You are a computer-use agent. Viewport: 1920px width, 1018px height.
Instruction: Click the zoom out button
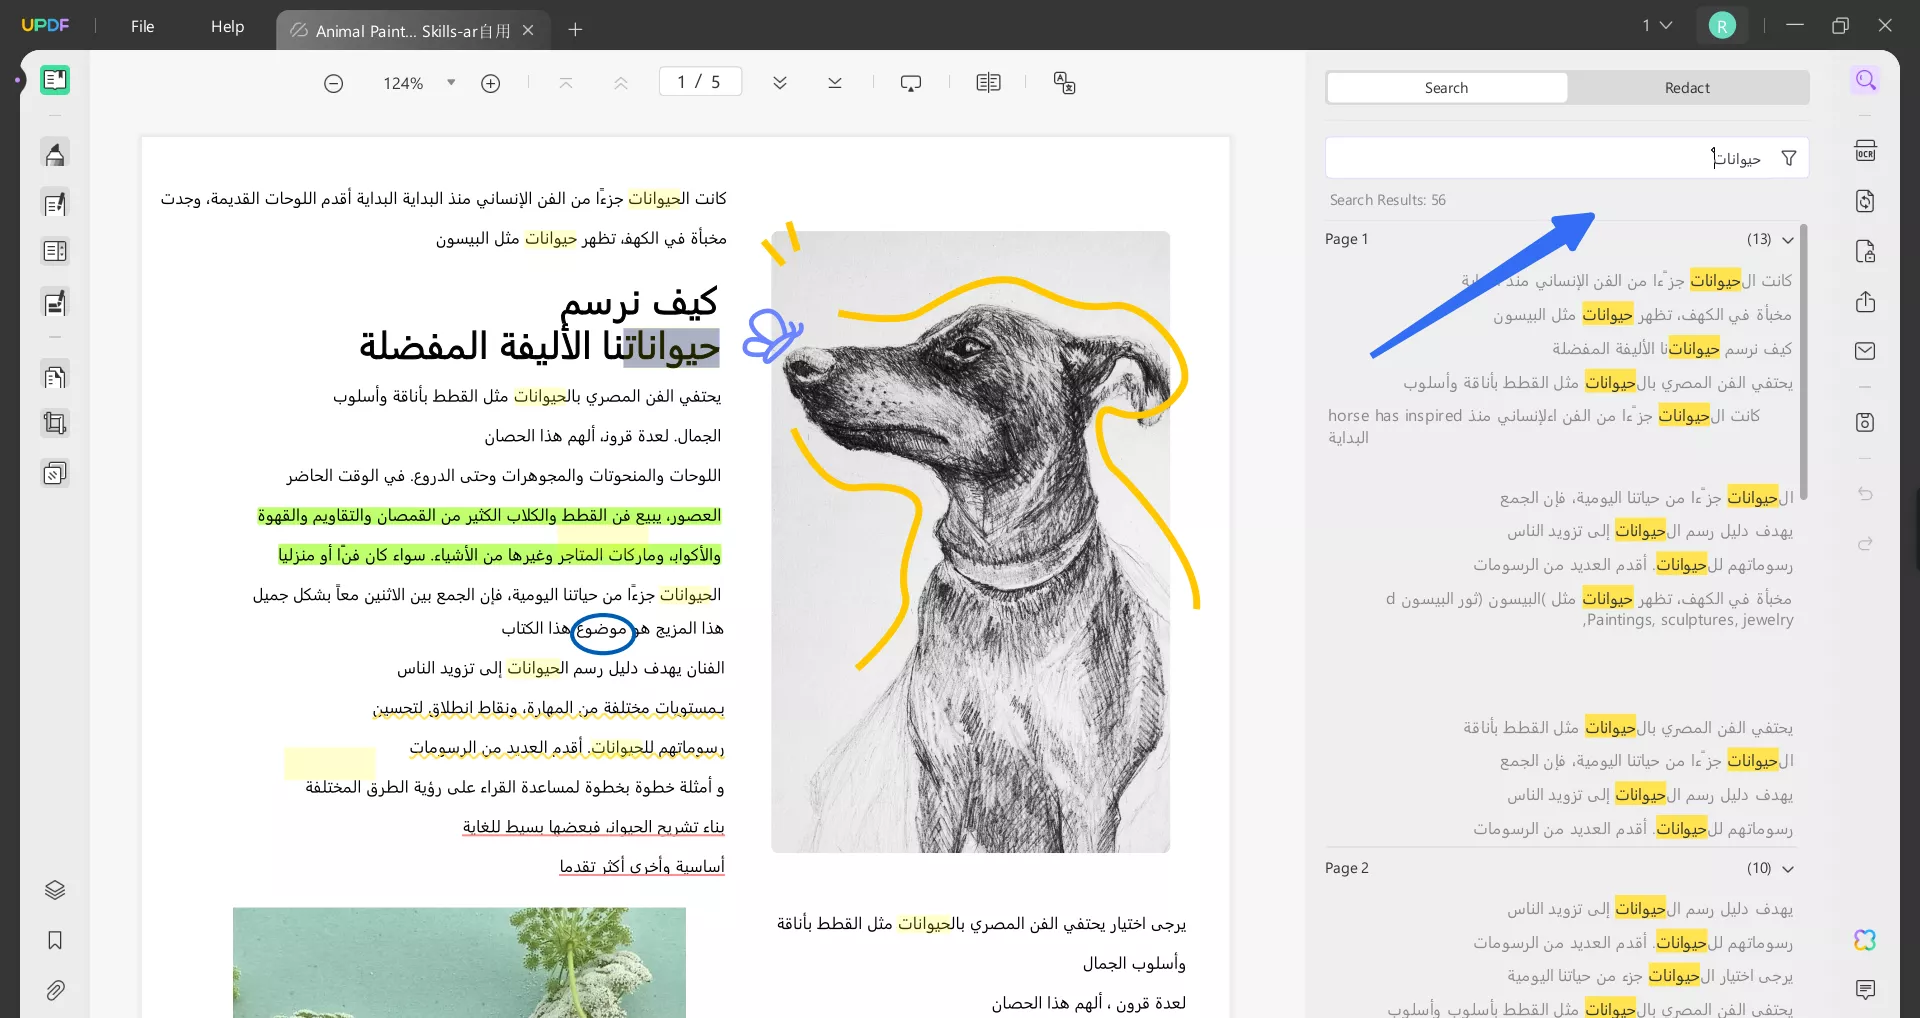334,83
